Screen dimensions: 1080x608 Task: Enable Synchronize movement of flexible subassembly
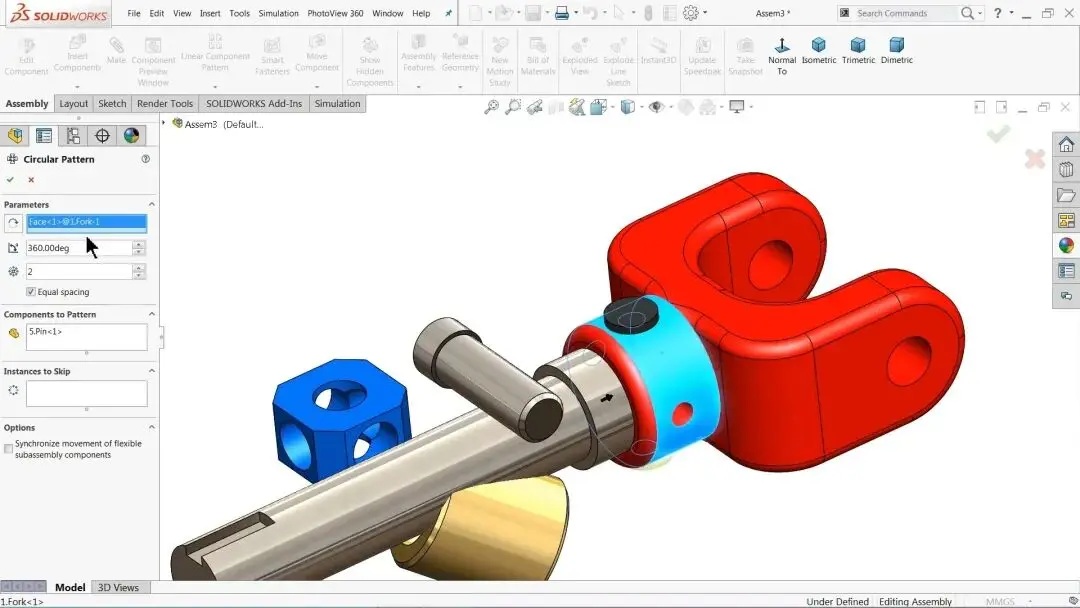[8, 449]
